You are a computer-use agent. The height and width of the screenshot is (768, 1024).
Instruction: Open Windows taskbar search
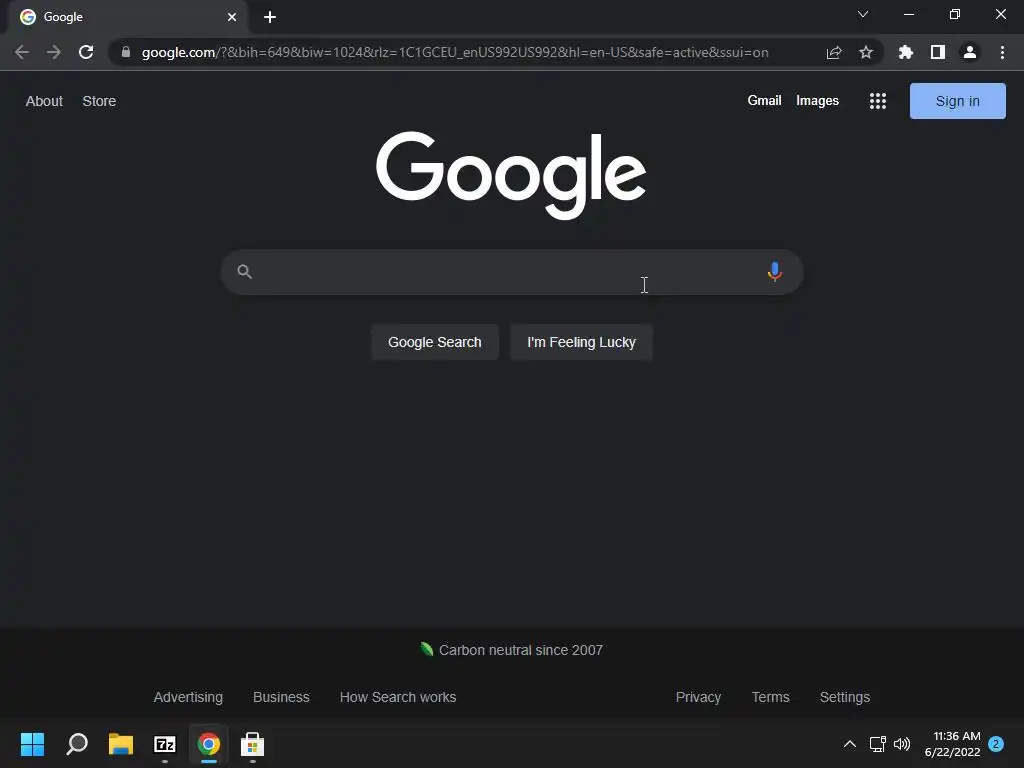[x=77, y=744]
